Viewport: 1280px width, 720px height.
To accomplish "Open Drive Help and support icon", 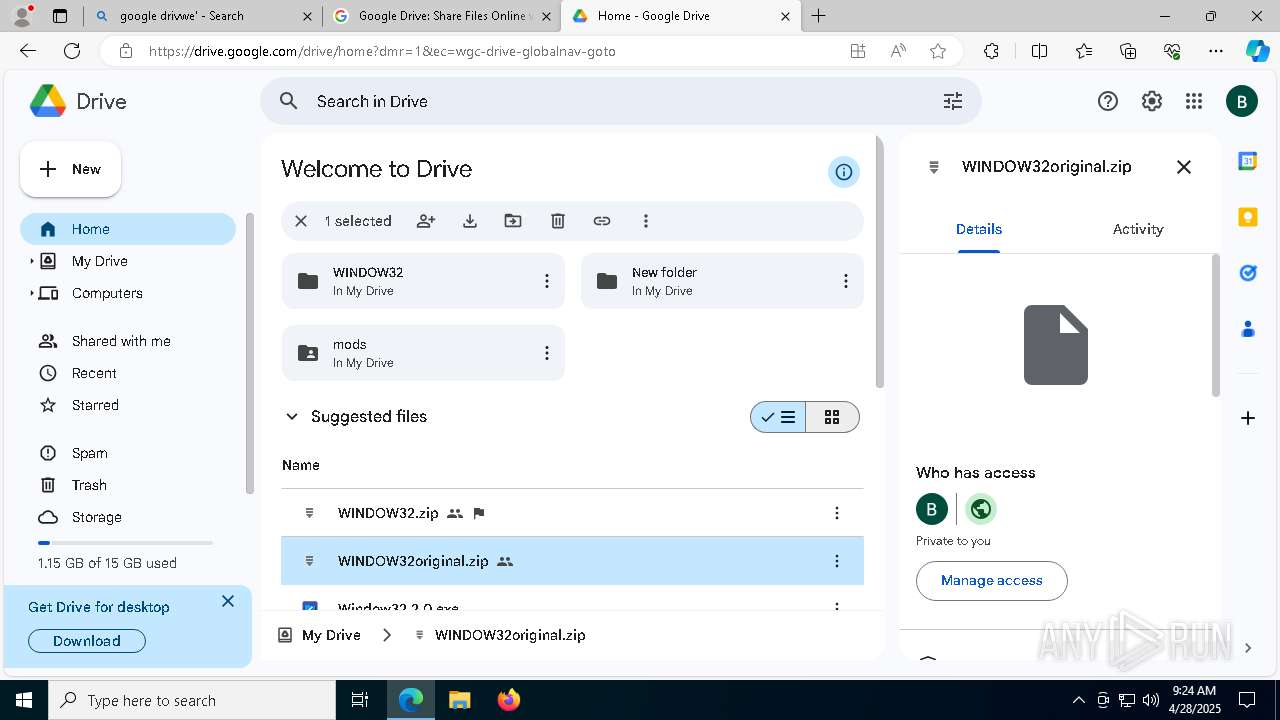I will (x=1108, y=101).
